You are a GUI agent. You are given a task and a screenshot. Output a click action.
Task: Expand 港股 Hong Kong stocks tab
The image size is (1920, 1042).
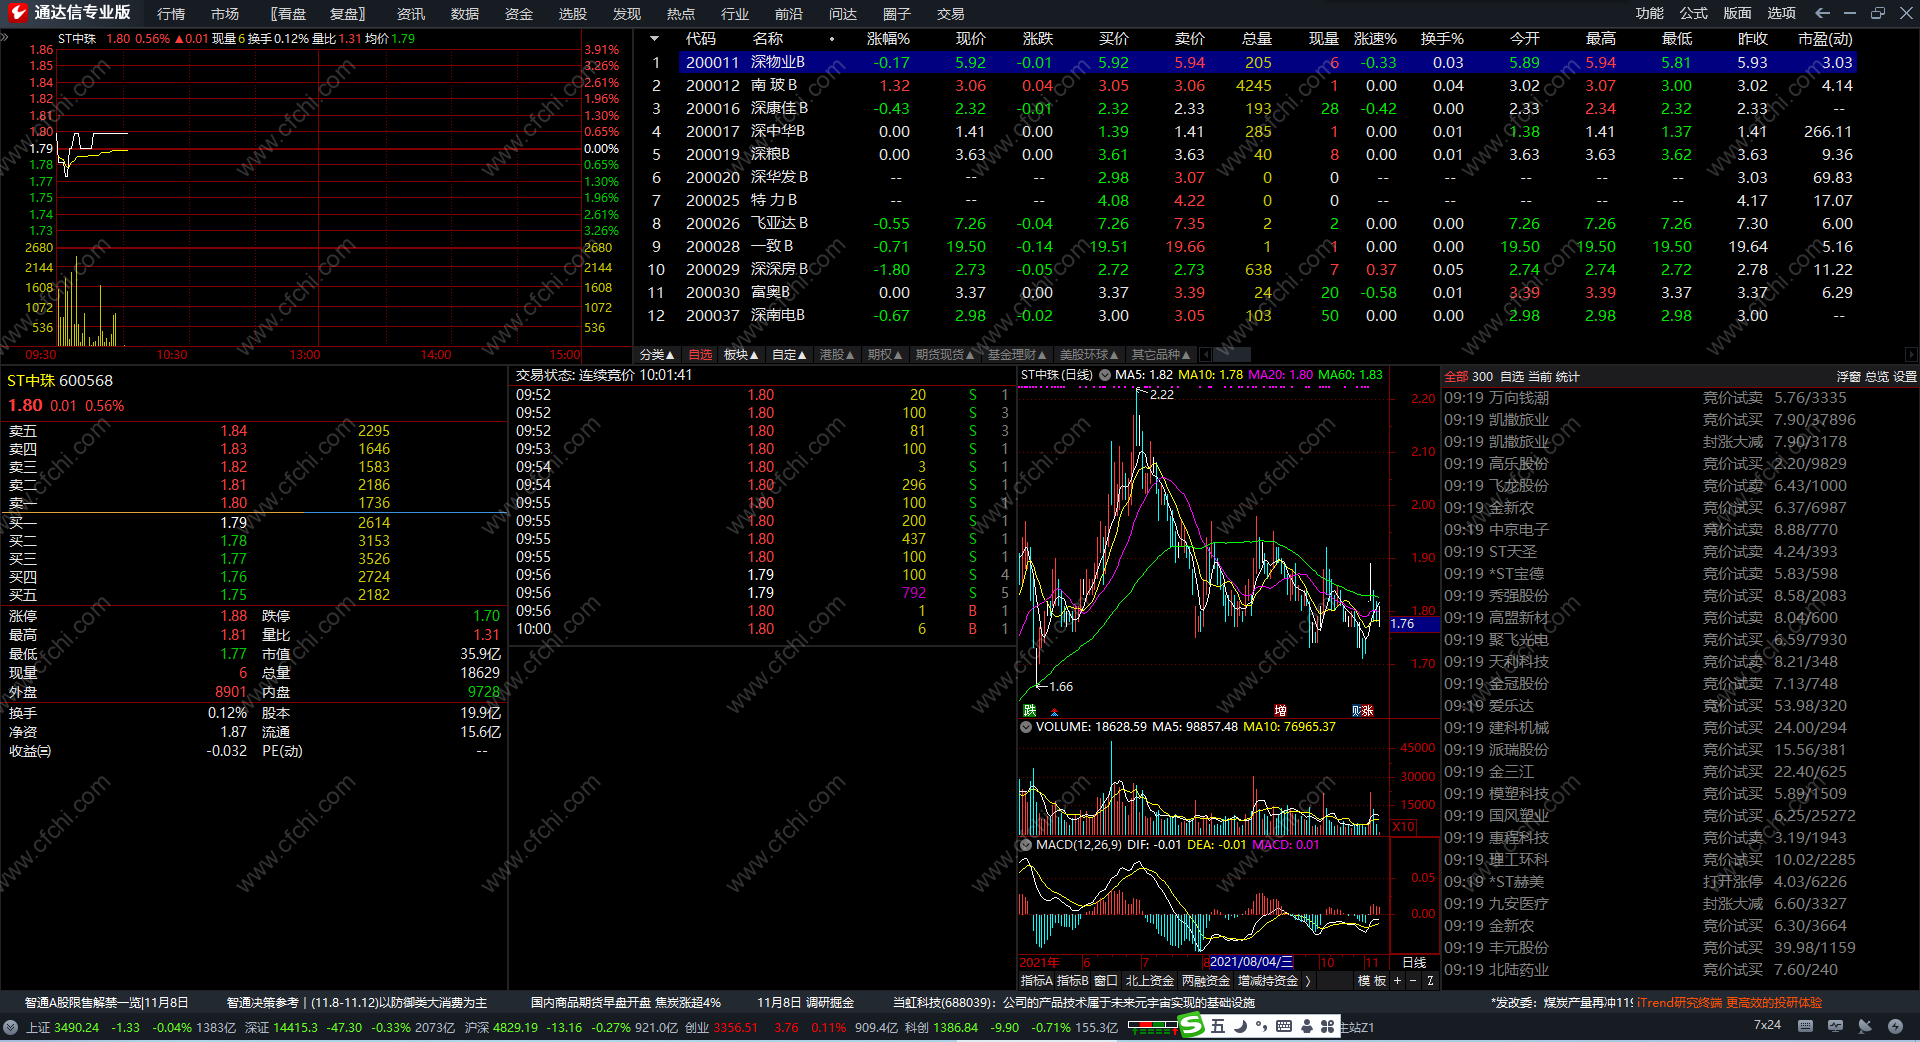point(837,355)
